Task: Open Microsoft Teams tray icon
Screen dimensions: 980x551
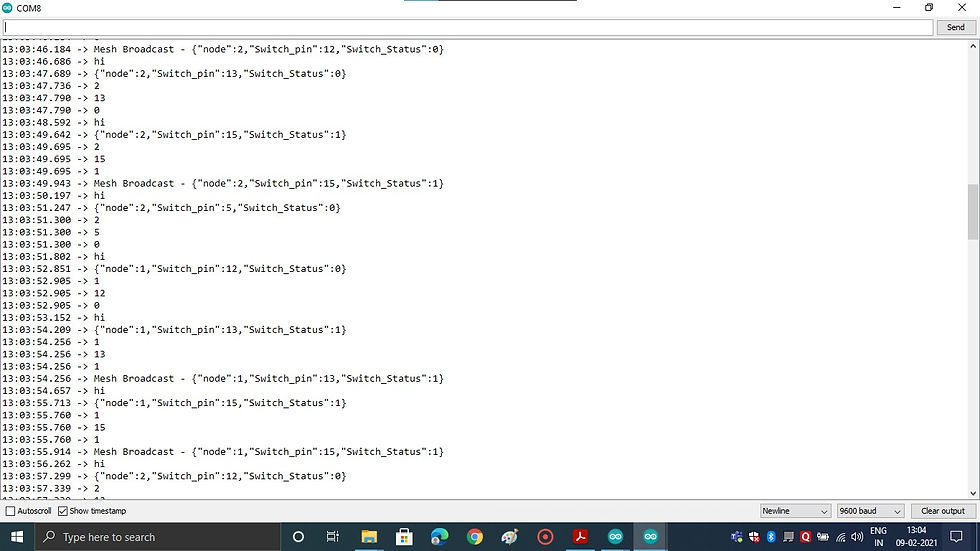Action: [737, 537]
